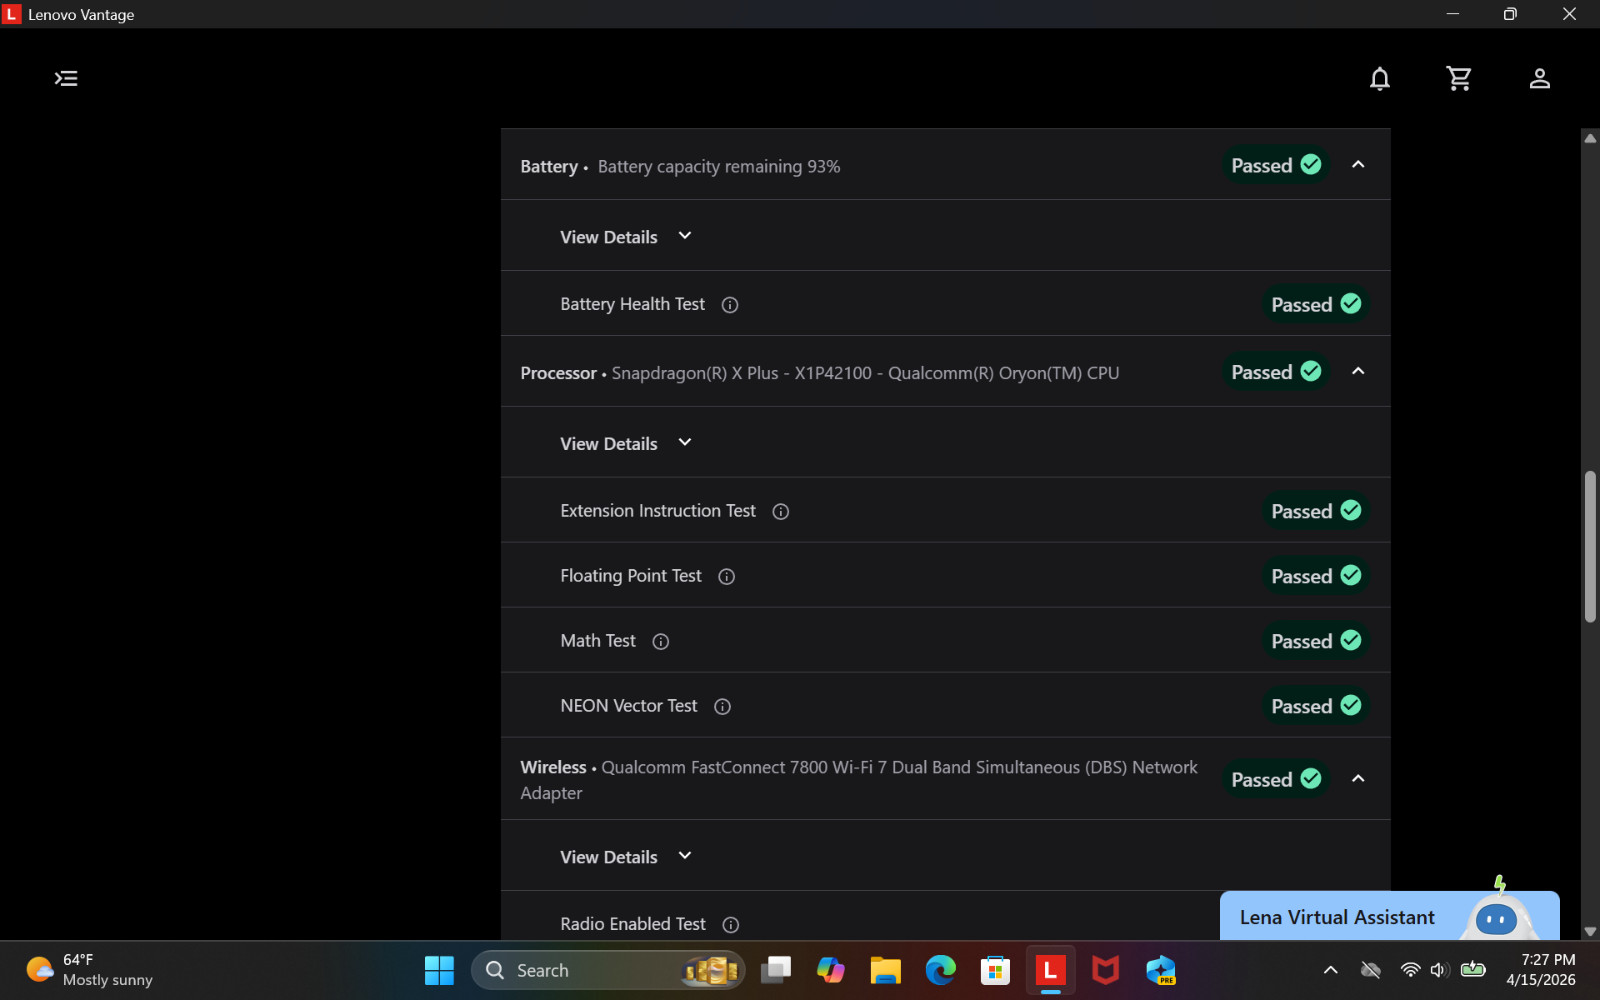Show info for NEON Vector Test
The image size is (1600, 1000).
[723, 707]
